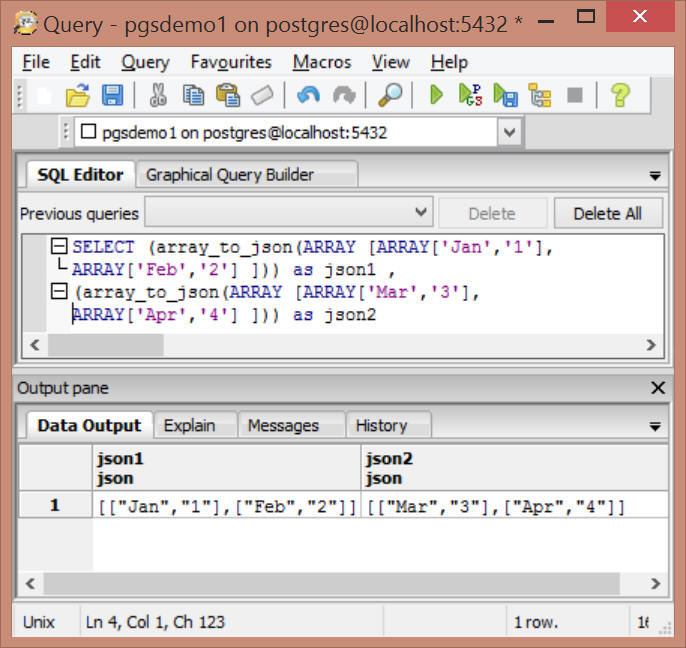Screen dimensions: 686x648
Task: Open the File menu
Action: [x=36, y=62]
